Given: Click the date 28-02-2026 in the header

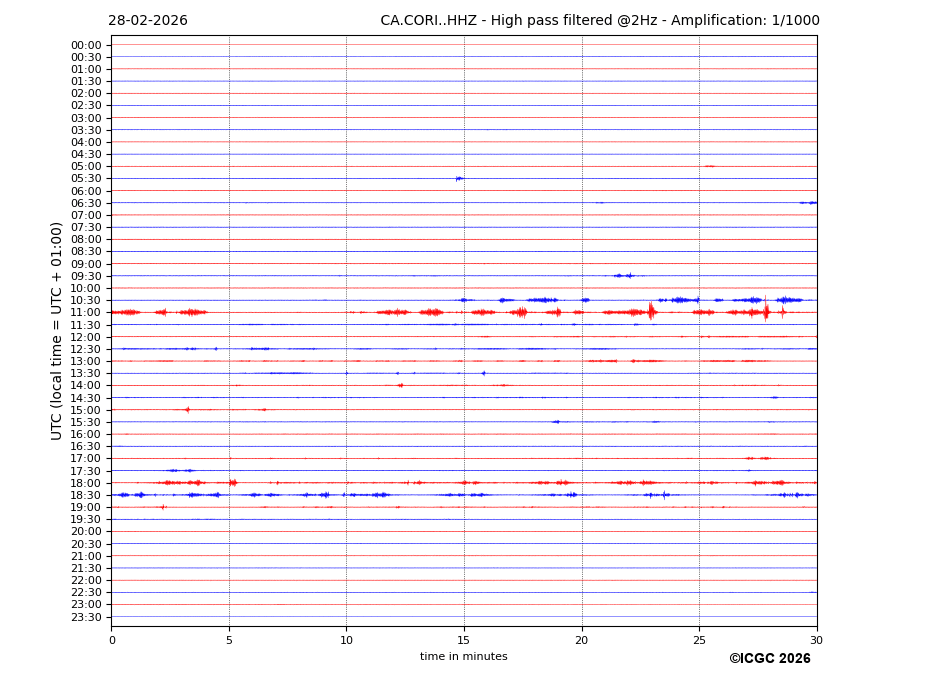Looking at the screenshot, I should click(x=147, y=21).
